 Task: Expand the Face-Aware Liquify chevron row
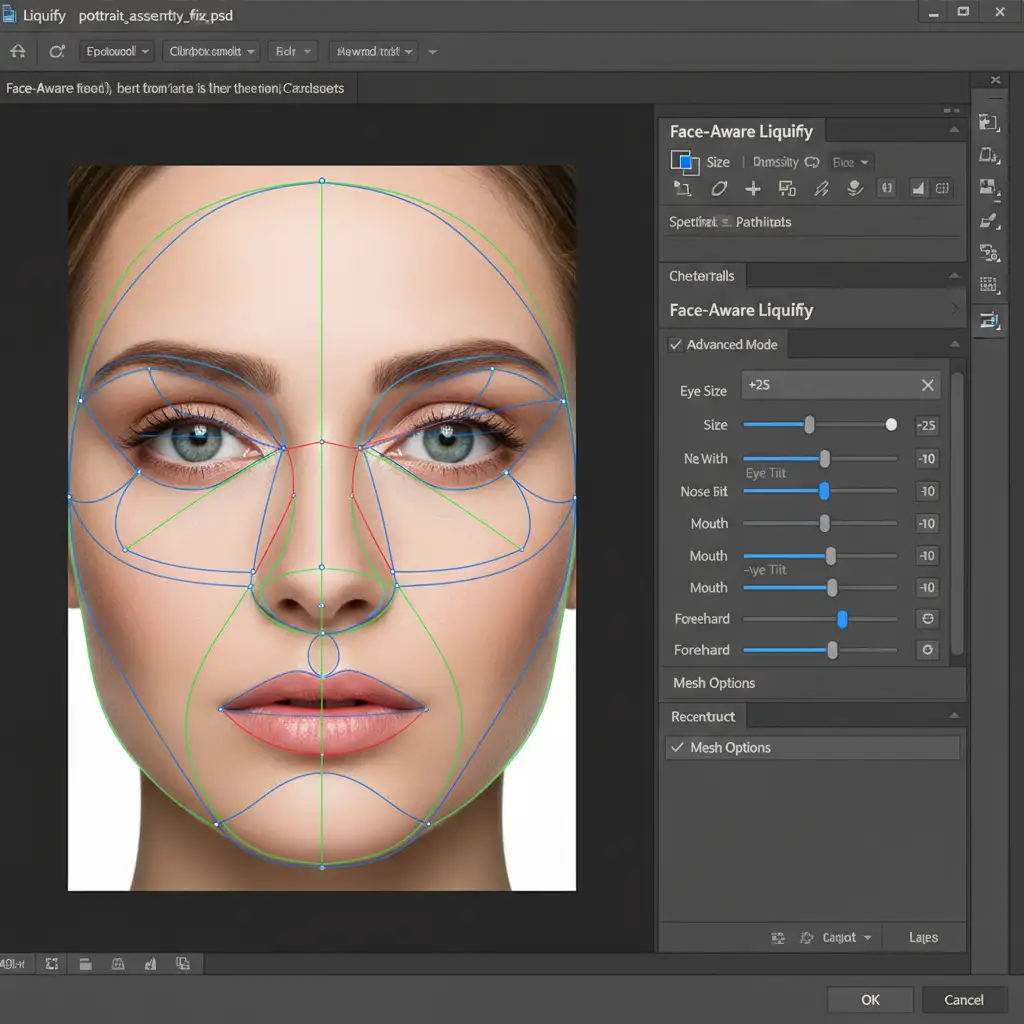954,310
